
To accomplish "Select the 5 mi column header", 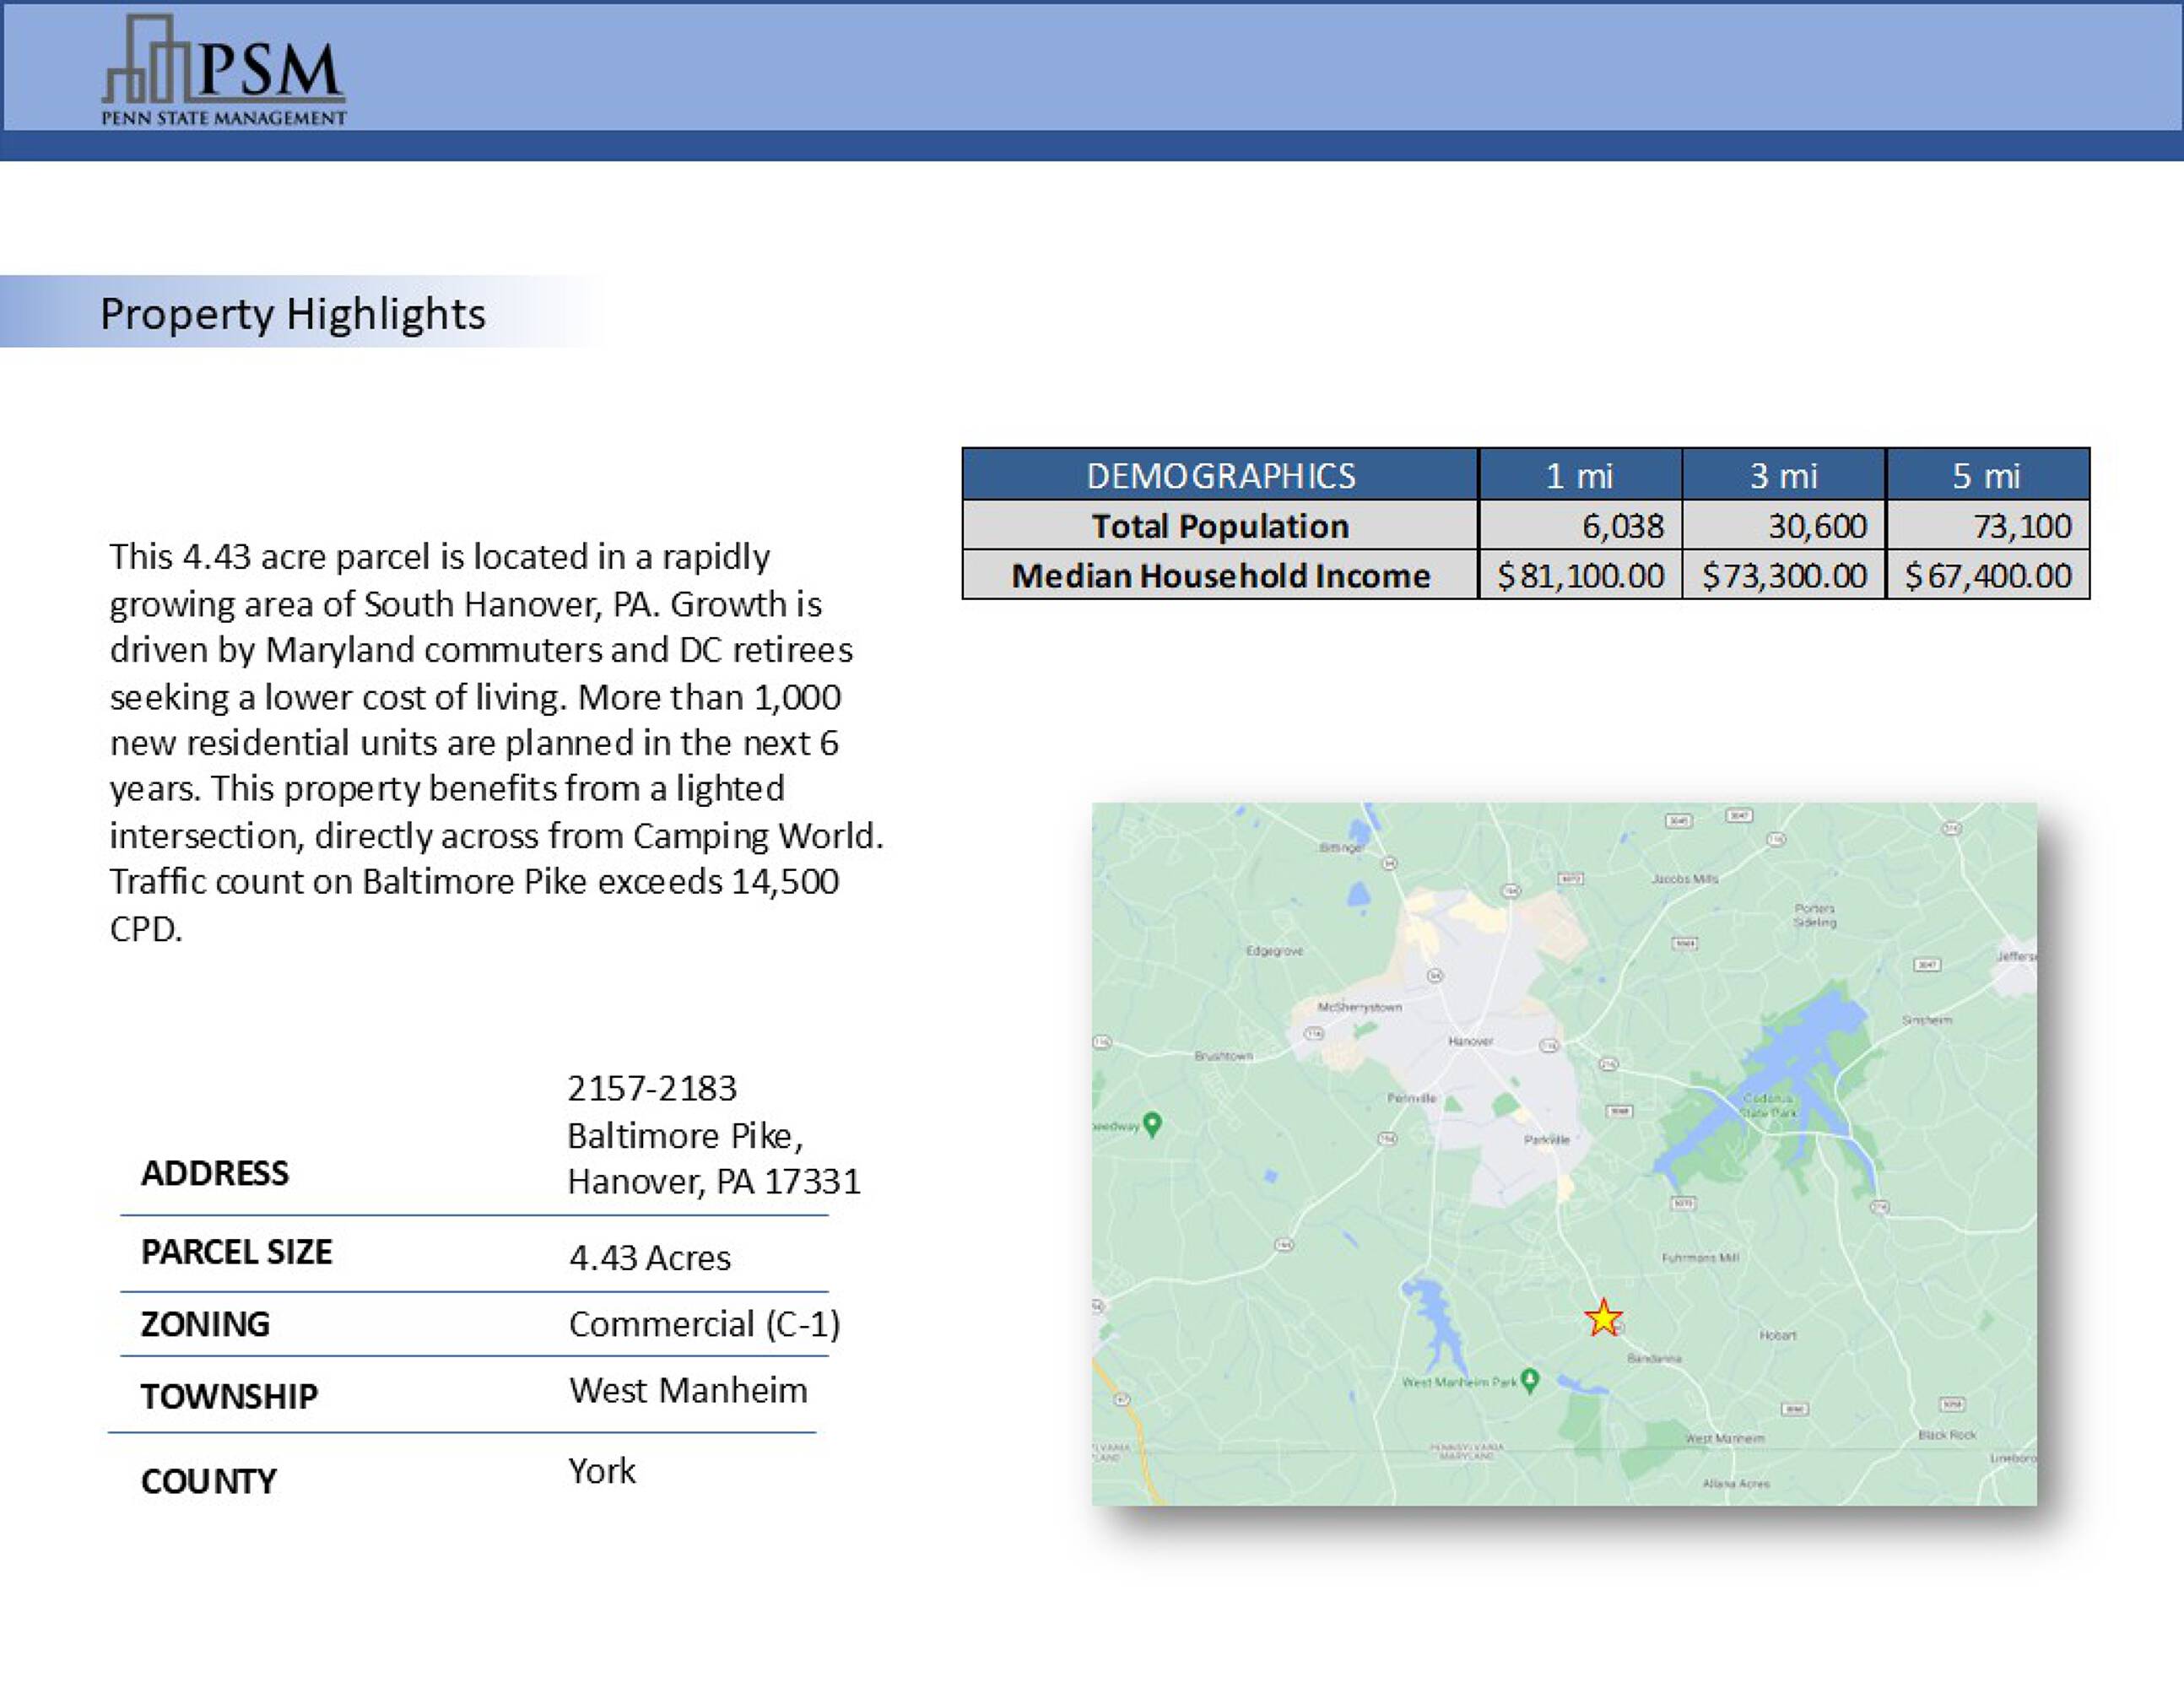I will pos(1986,476).
